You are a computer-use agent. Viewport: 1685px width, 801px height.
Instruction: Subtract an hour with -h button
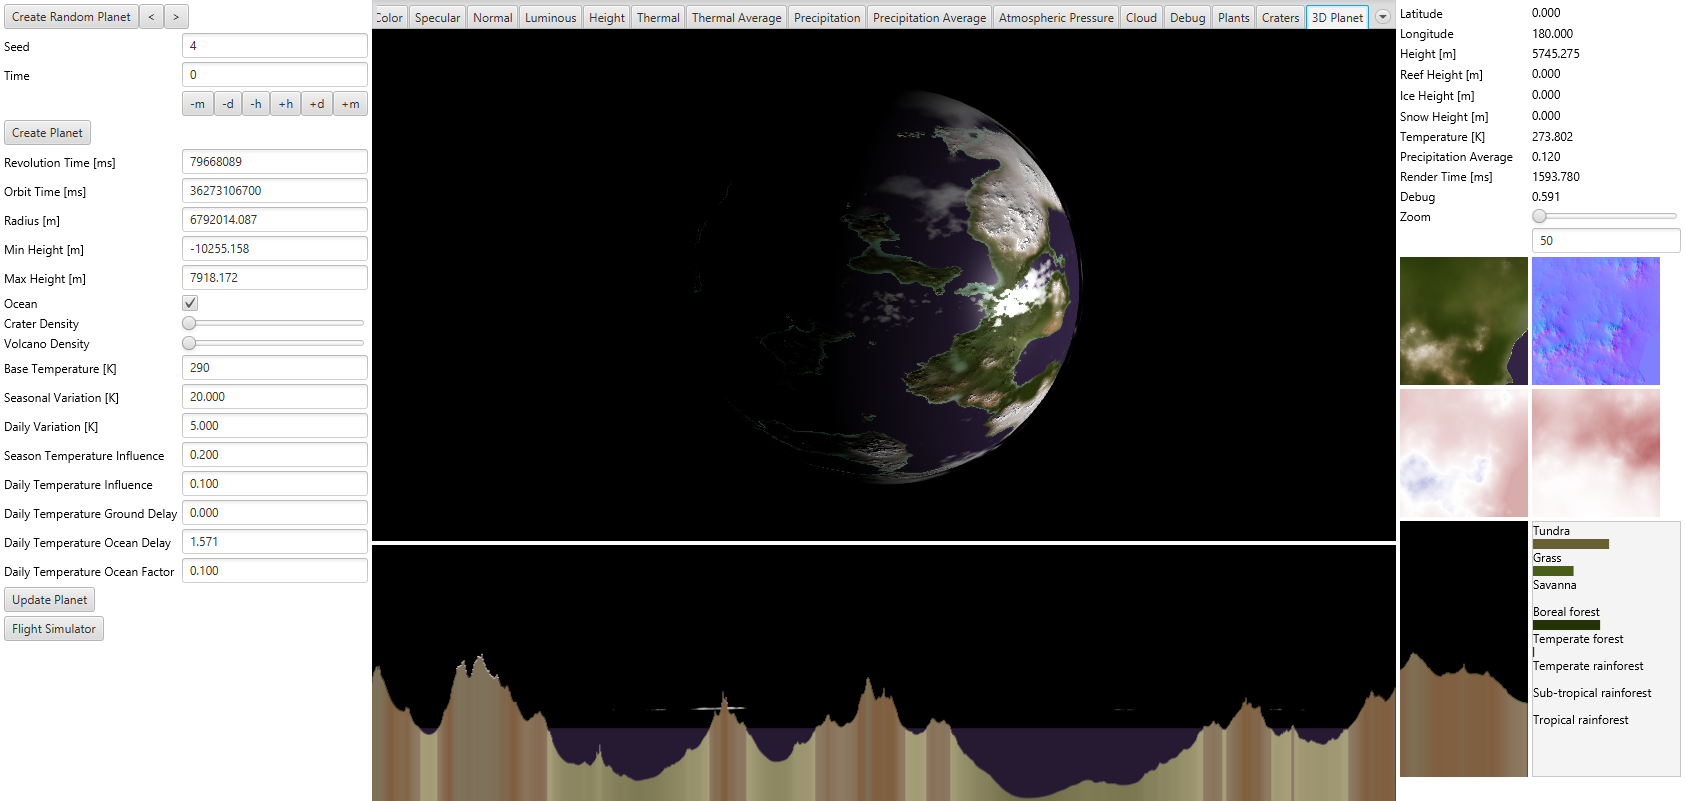[256, 104]
